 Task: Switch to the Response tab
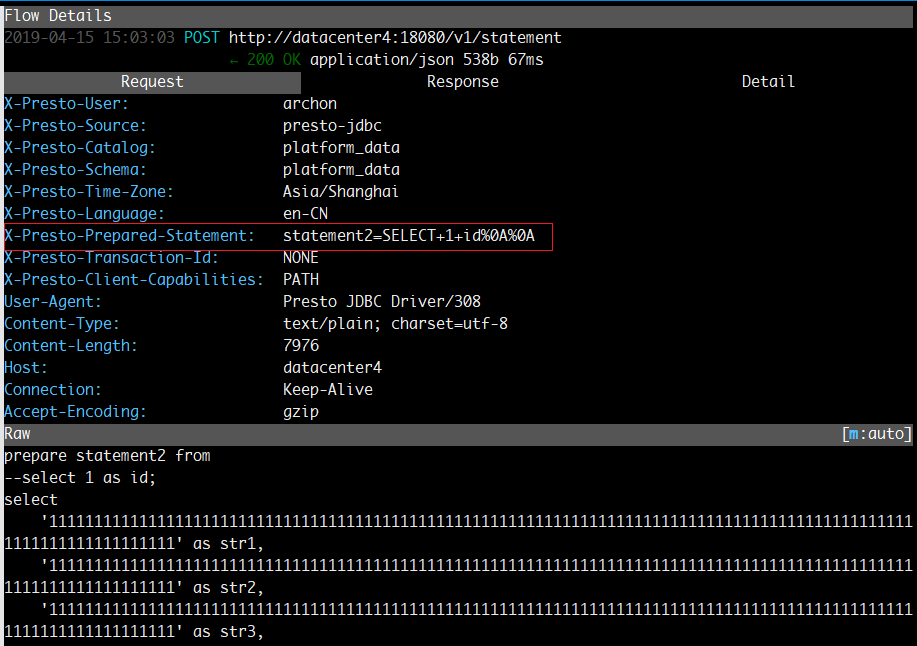click(461, 81)
